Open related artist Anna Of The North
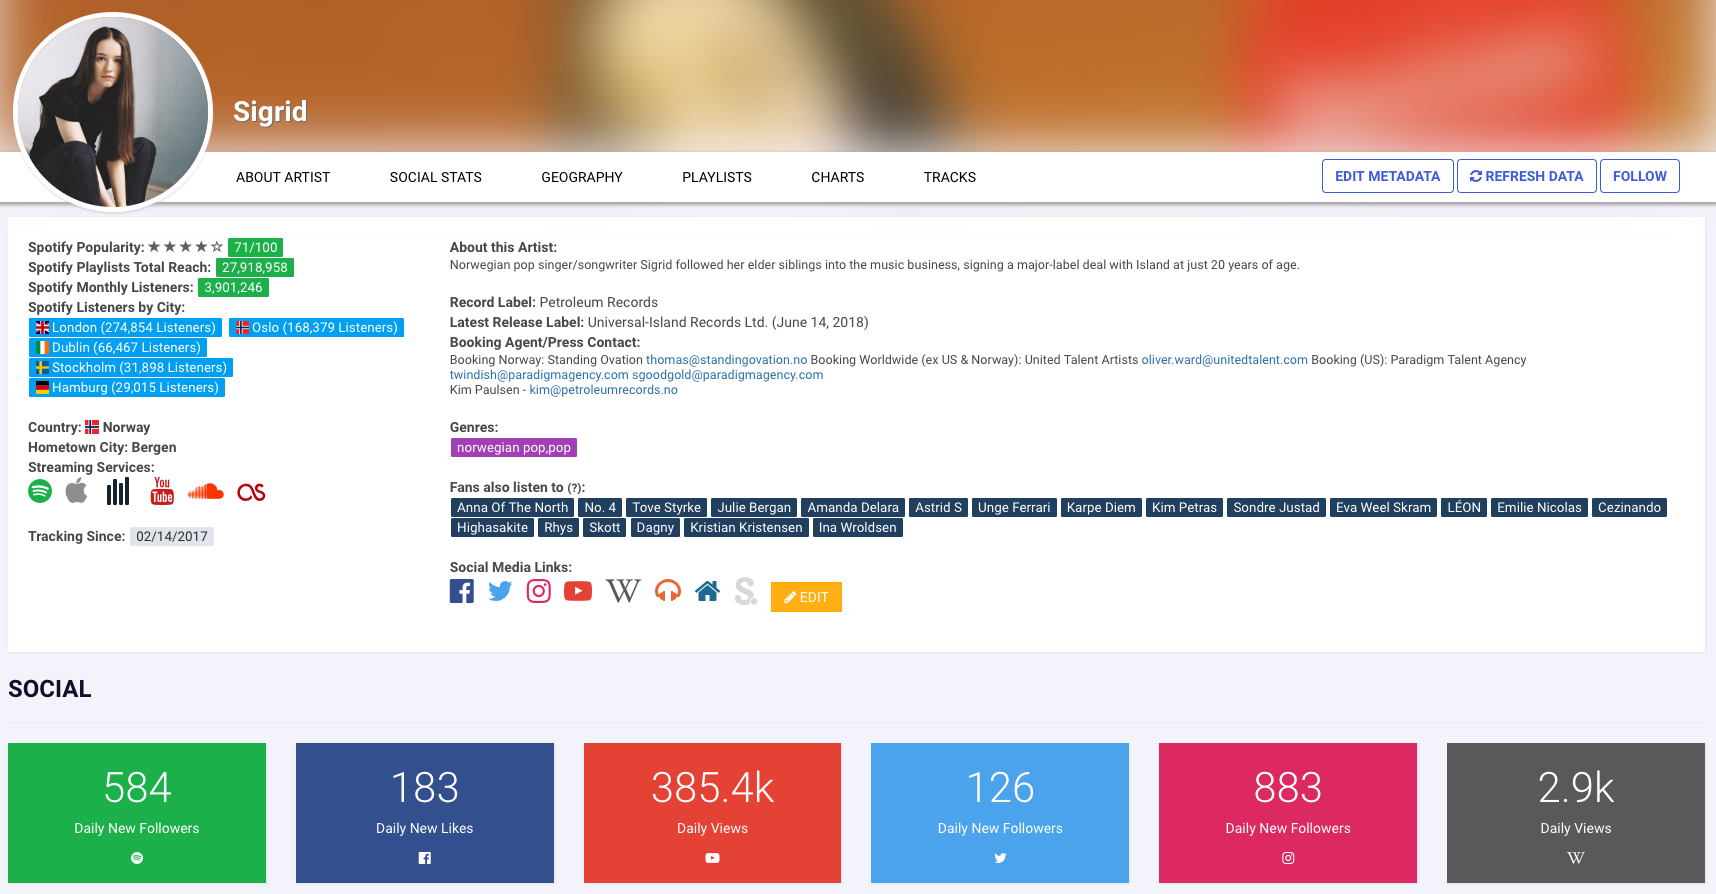The width and height of the screenshot is (1716, 894). [512, 507]
